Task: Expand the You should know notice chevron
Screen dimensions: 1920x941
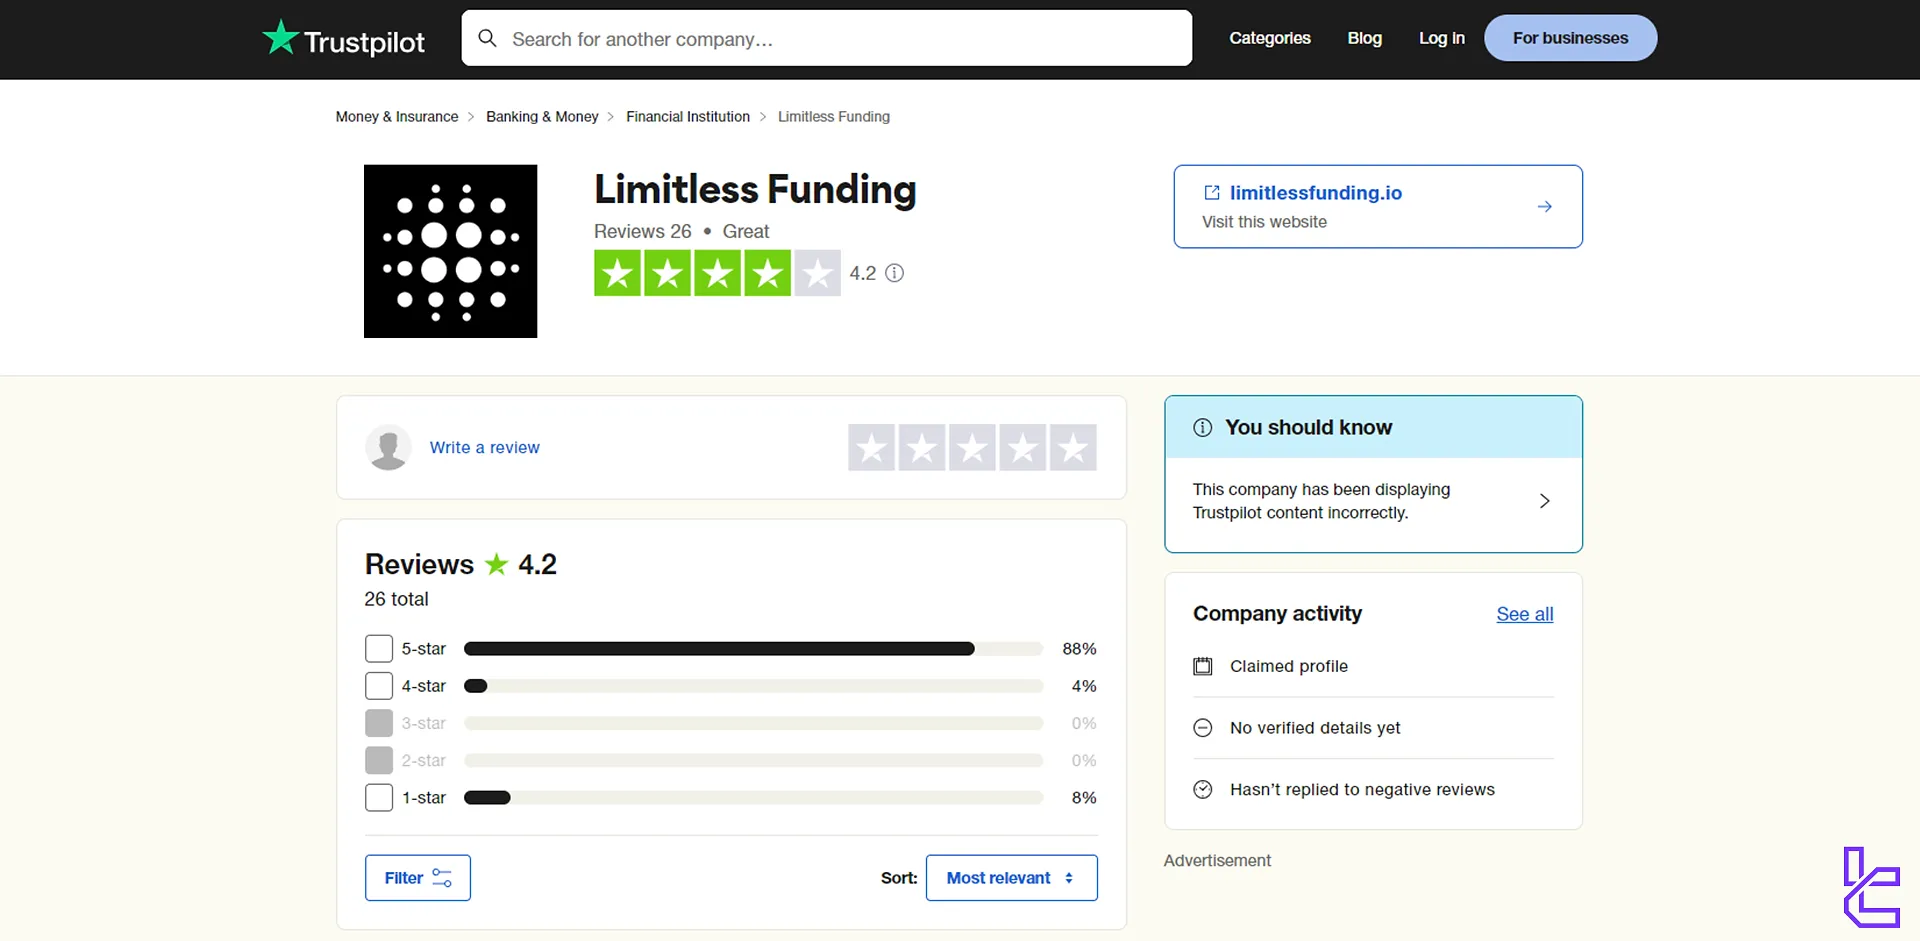Action: coord(1544,501)
